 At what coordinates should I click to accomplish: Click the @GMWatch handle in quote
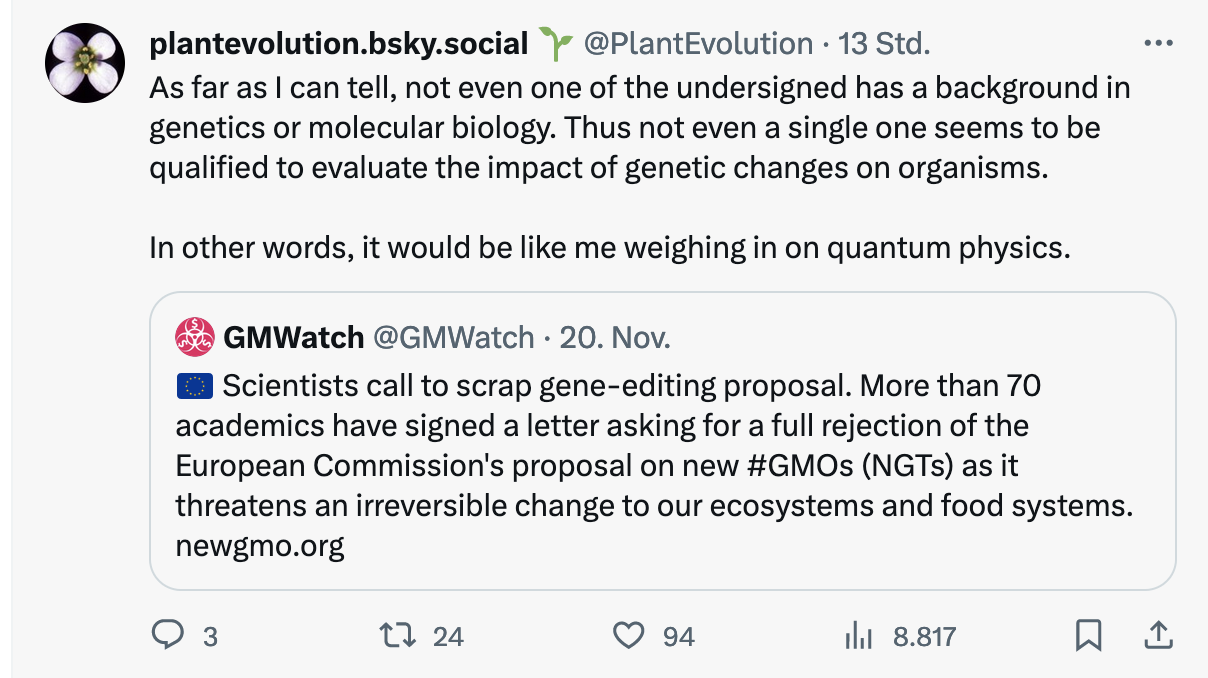click(453, 338)
